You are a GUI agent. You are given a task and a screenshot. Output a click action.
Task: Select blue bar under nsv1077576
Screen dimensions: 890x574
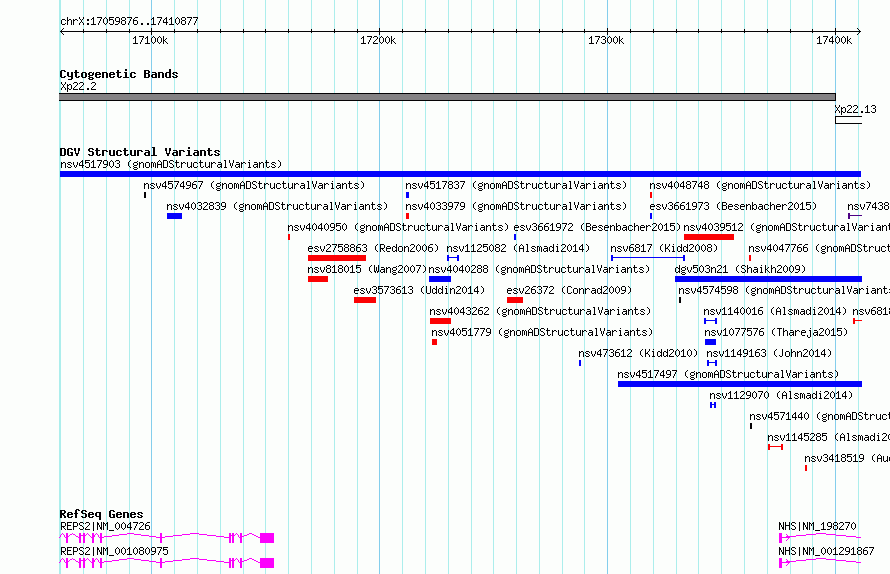(711, 342)
